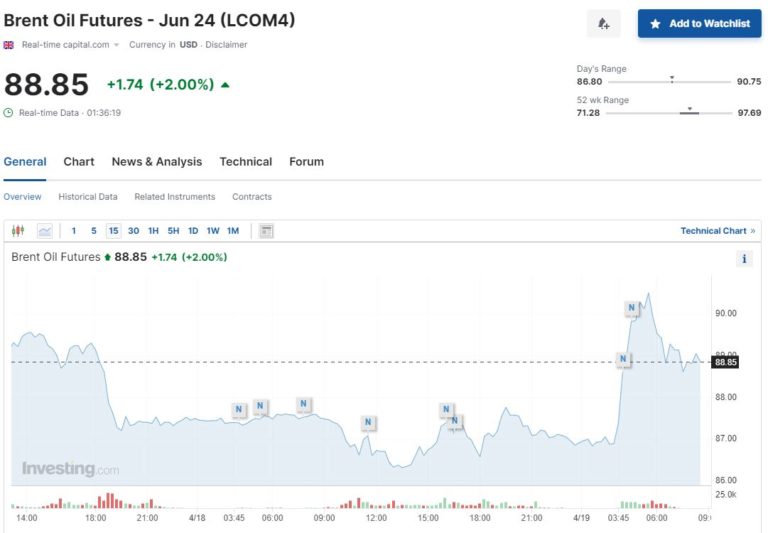The width and height of the screenshot is (768, 533).
Task: Select the 30-minute chart interval
Action: (x=133, y=231)
